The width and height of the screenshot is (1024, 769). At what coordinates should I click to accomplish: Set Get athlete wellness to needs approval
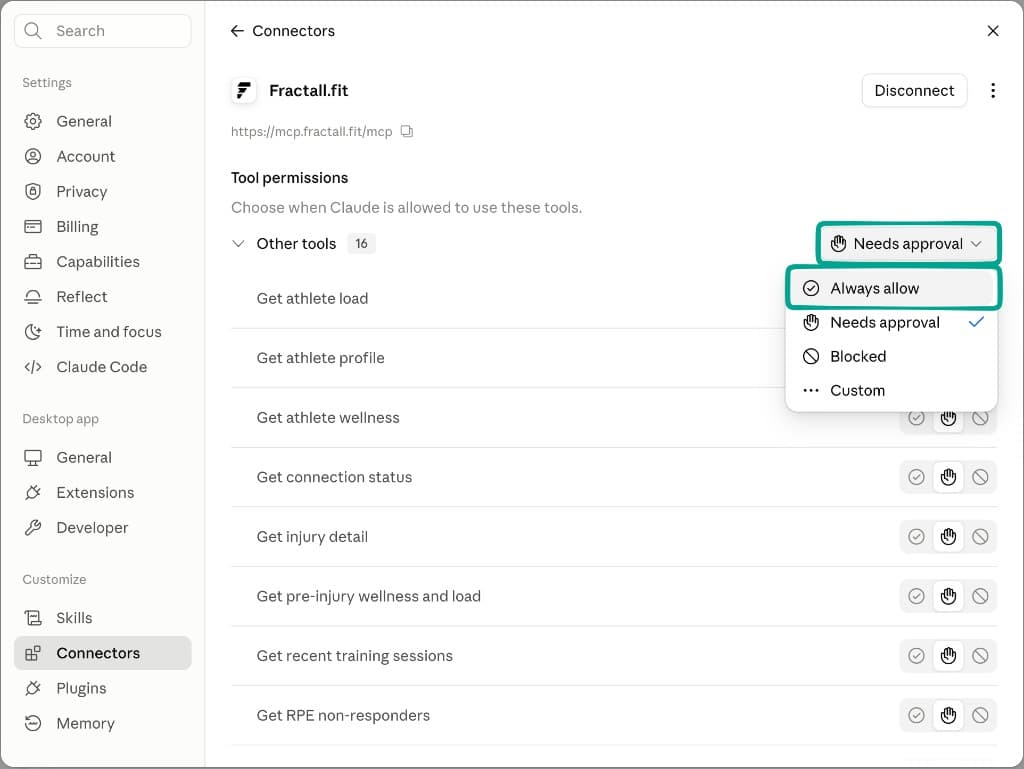948,418
